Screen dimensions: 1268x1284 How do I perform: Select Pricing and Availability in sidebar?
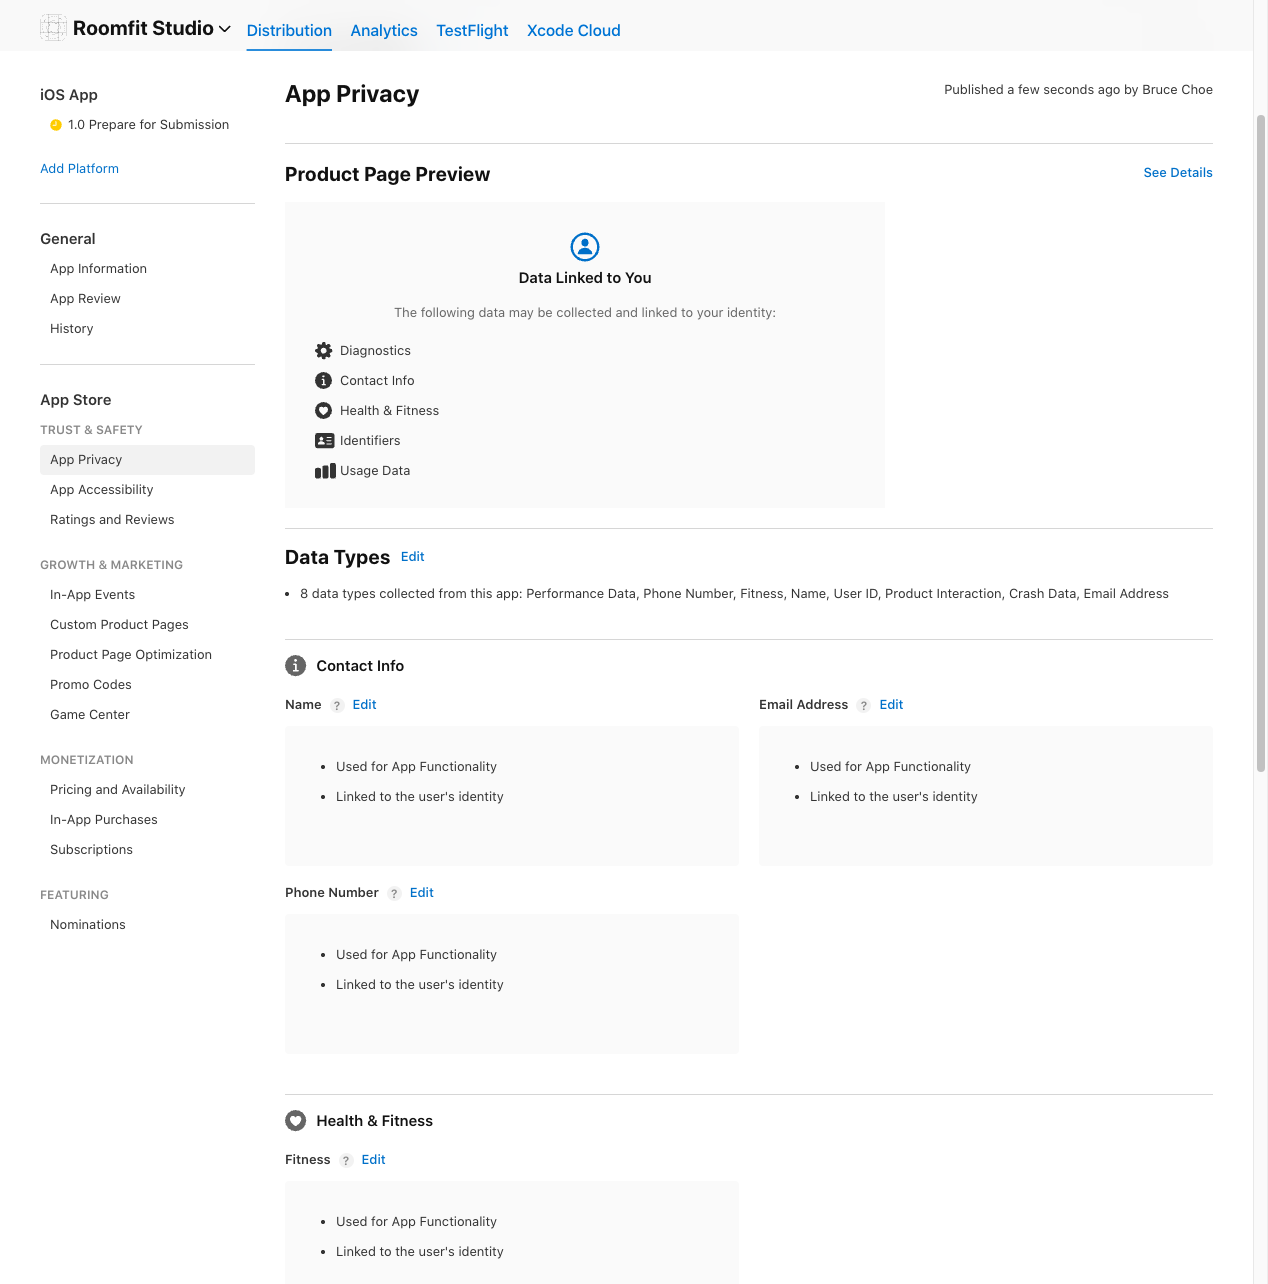coord(118,790)
